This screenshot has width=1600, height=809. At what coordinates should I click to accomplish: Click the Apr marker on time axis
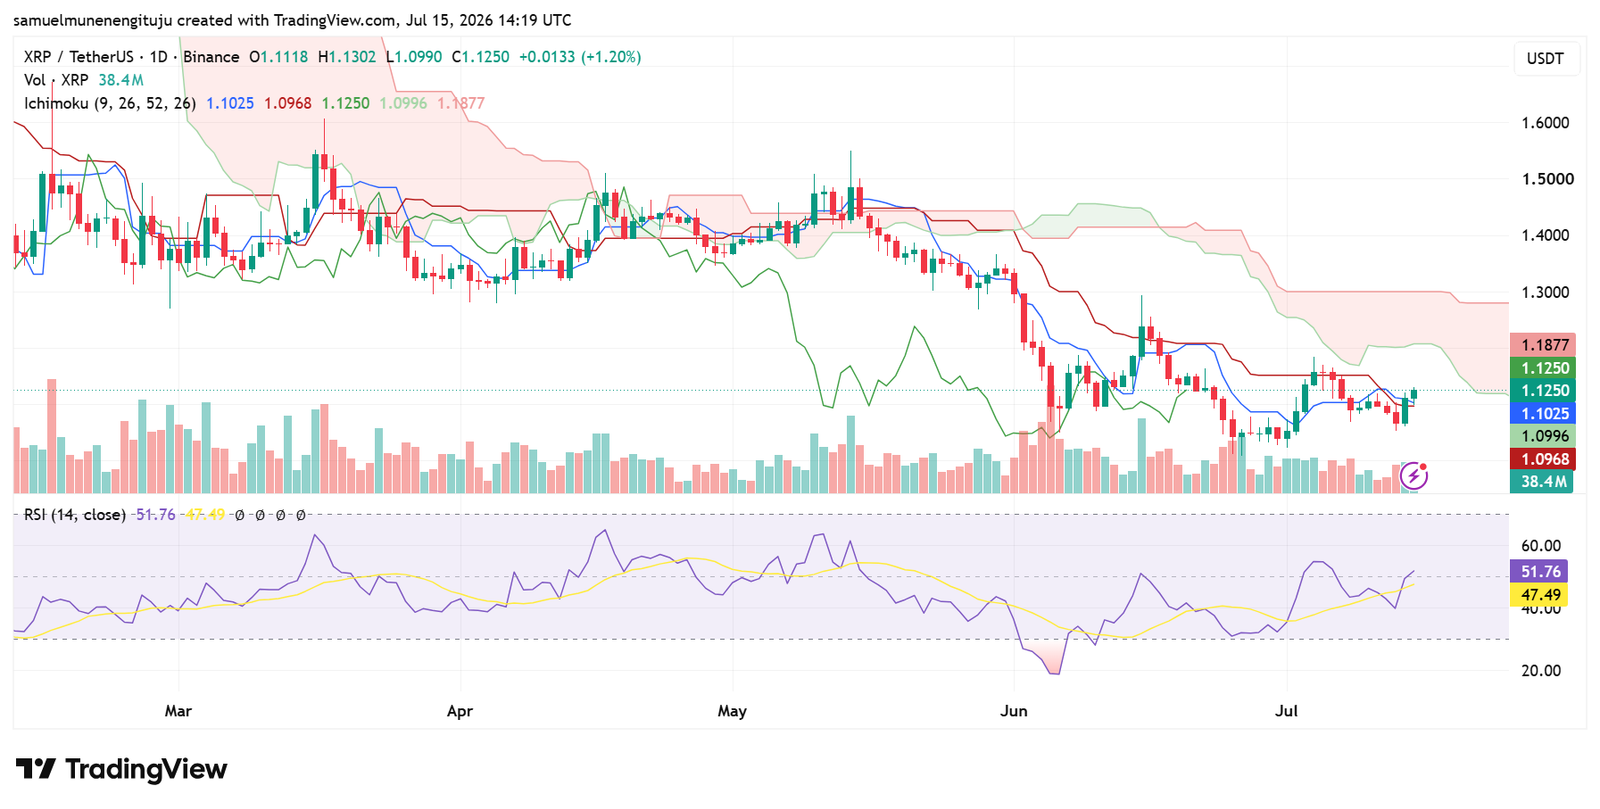point(460,711)
